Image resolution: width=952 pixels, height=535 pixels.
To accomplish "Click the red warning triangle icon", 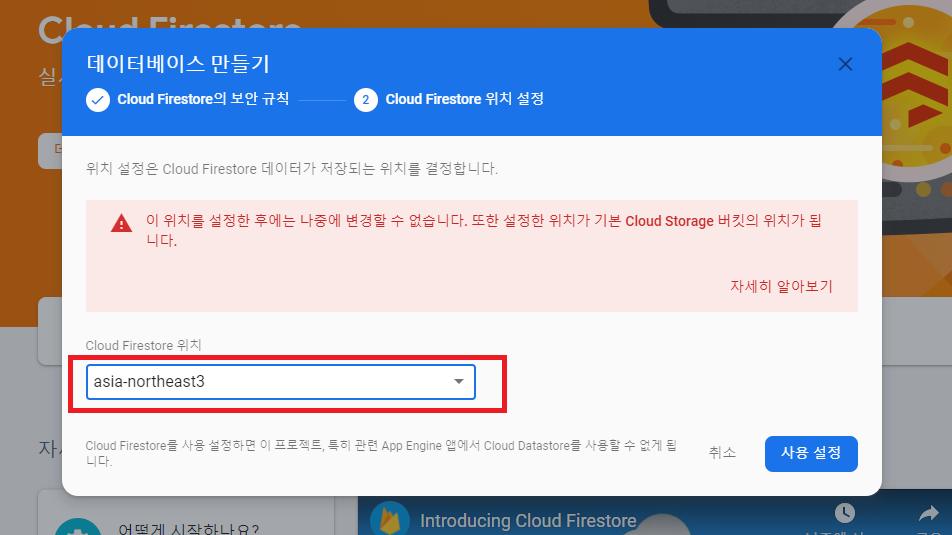I will [x=121, y=223].
